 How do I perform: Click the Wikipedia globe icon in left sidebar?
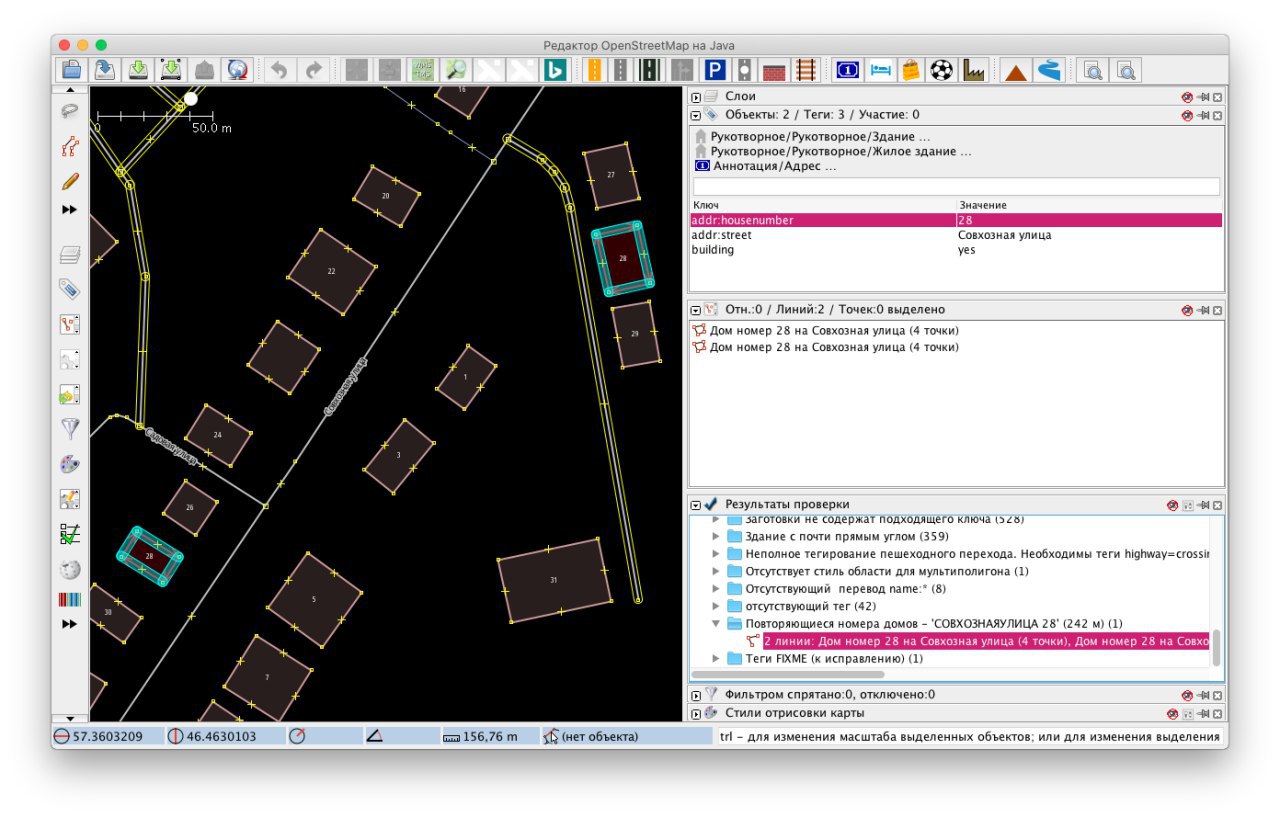(70, 569)
